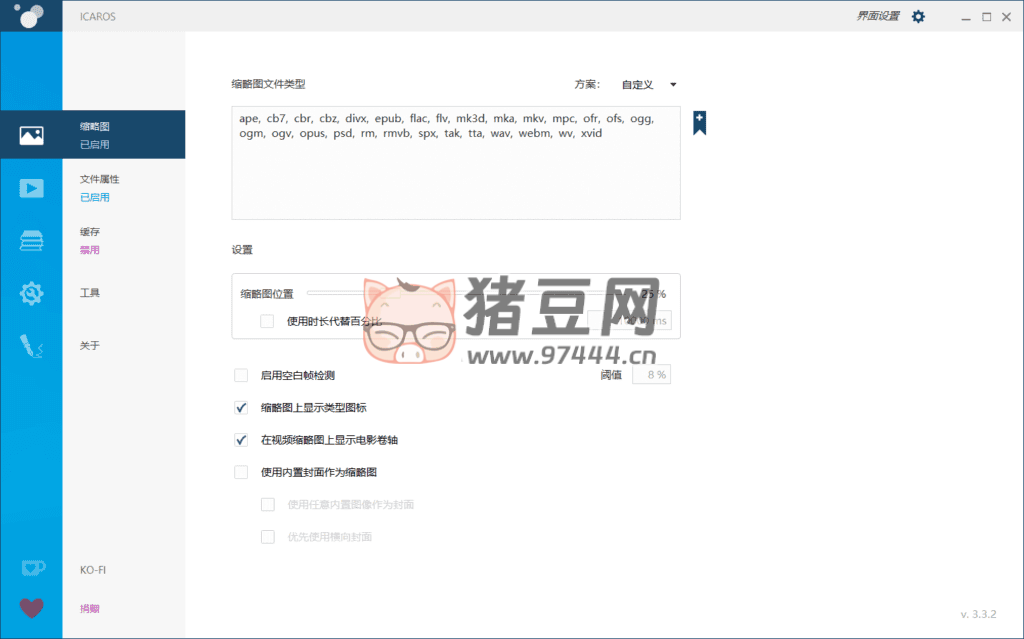1024x639 pixels.
Task: Click the 界面设置 text link
Action: 878,16
